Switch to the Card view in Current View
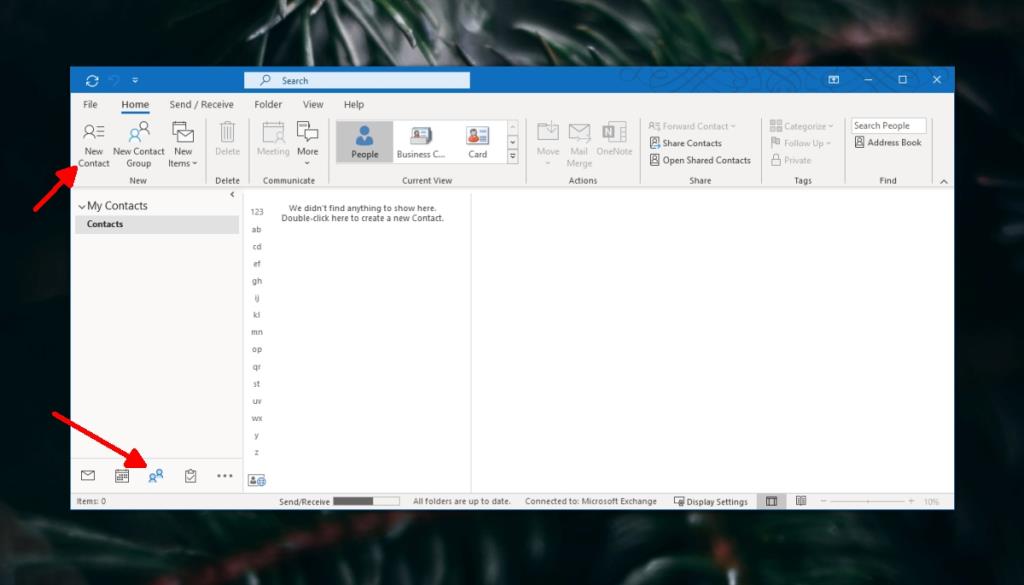The width and height of the screenshot is (1024, 585). 475,140
